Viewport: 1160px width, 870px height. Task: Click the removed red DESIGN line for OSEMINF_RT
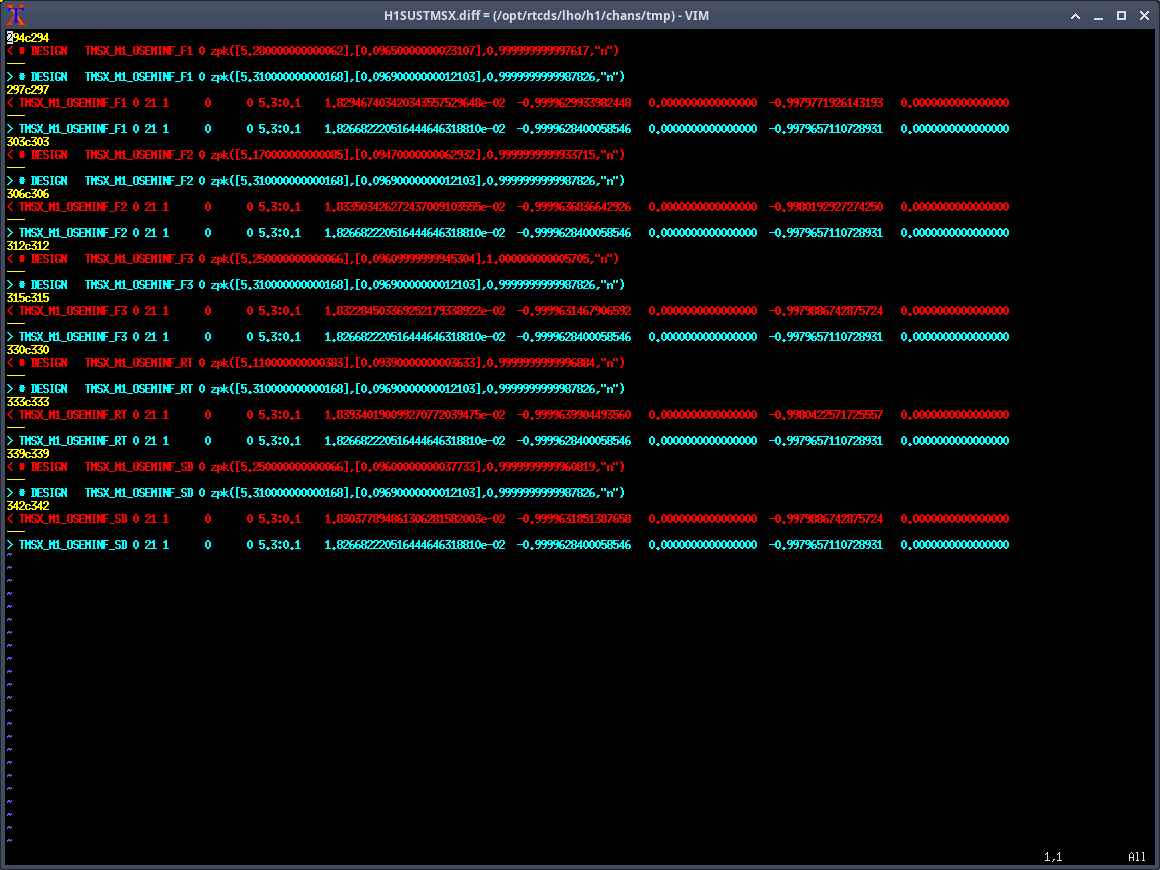pyautogui.click(x=320, y=362)
